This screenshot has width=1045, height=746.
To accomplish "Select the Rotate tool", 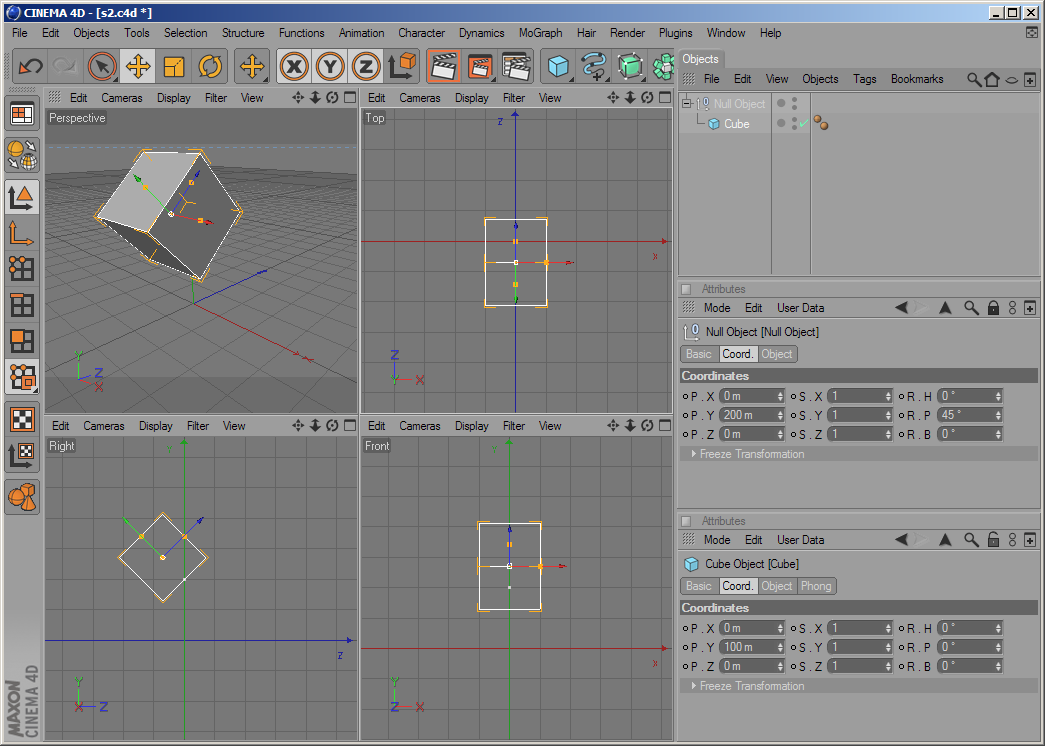I will tap(210, 67).
